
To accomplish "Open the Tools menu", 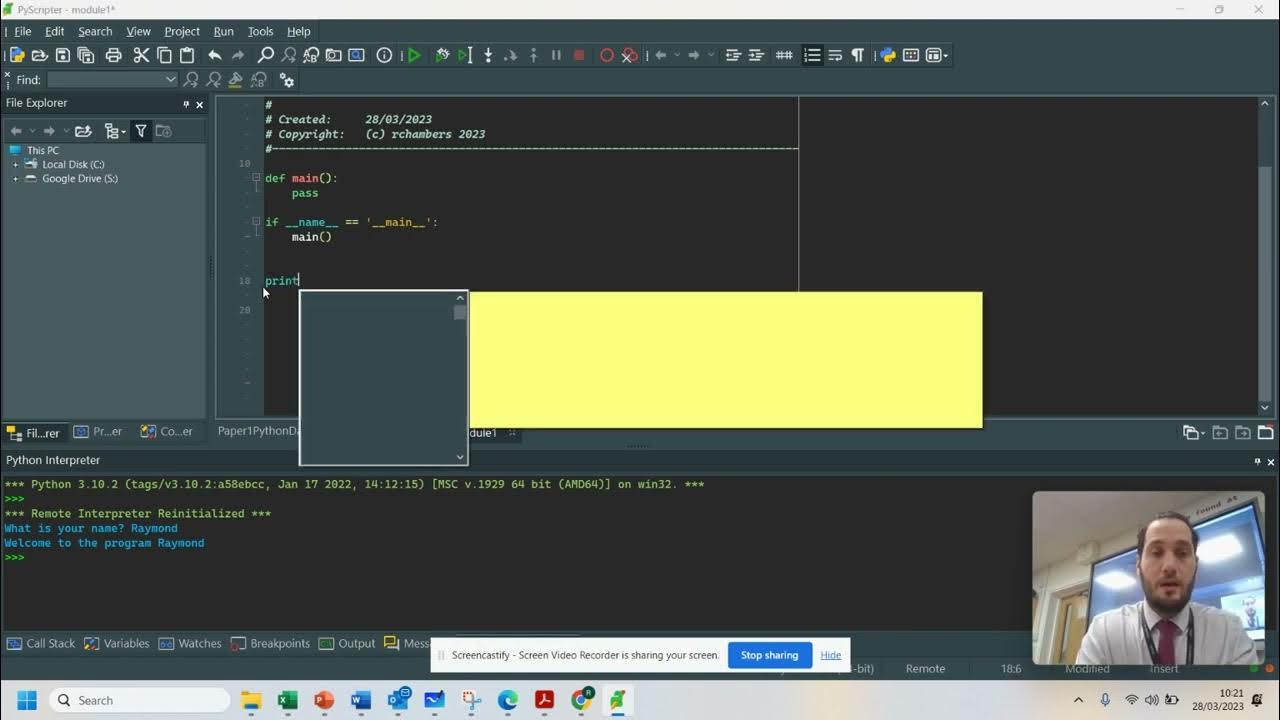I will (x=261, y=31).
